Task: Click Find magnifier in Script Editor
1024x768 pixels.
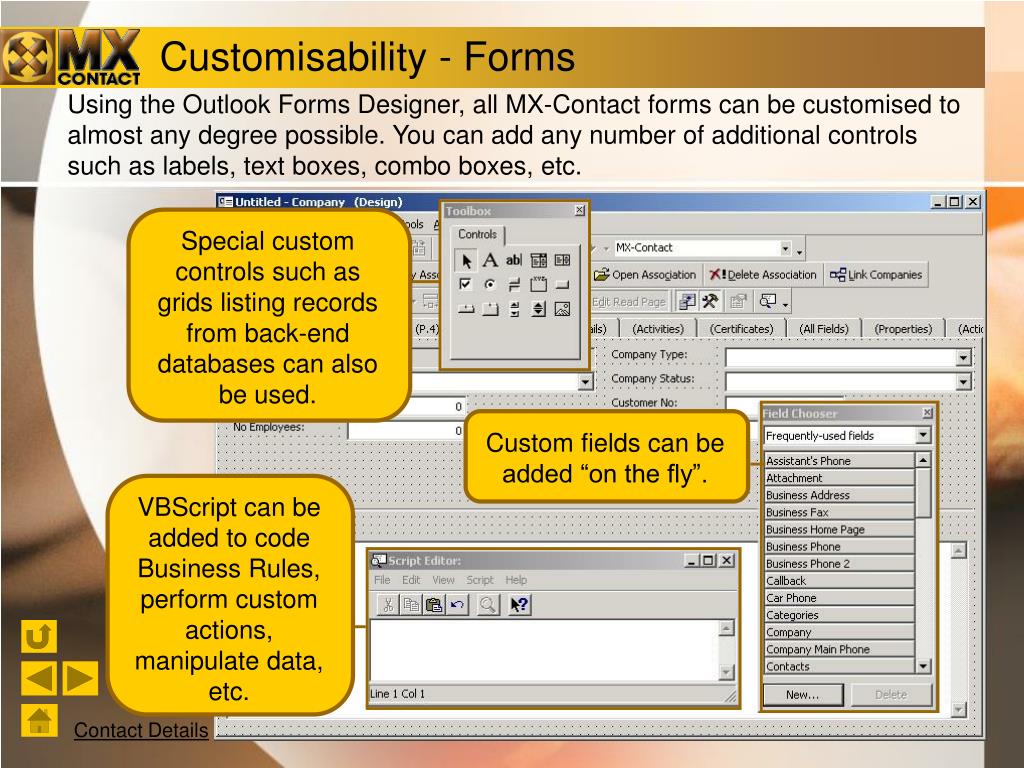Action: (487, 605)
